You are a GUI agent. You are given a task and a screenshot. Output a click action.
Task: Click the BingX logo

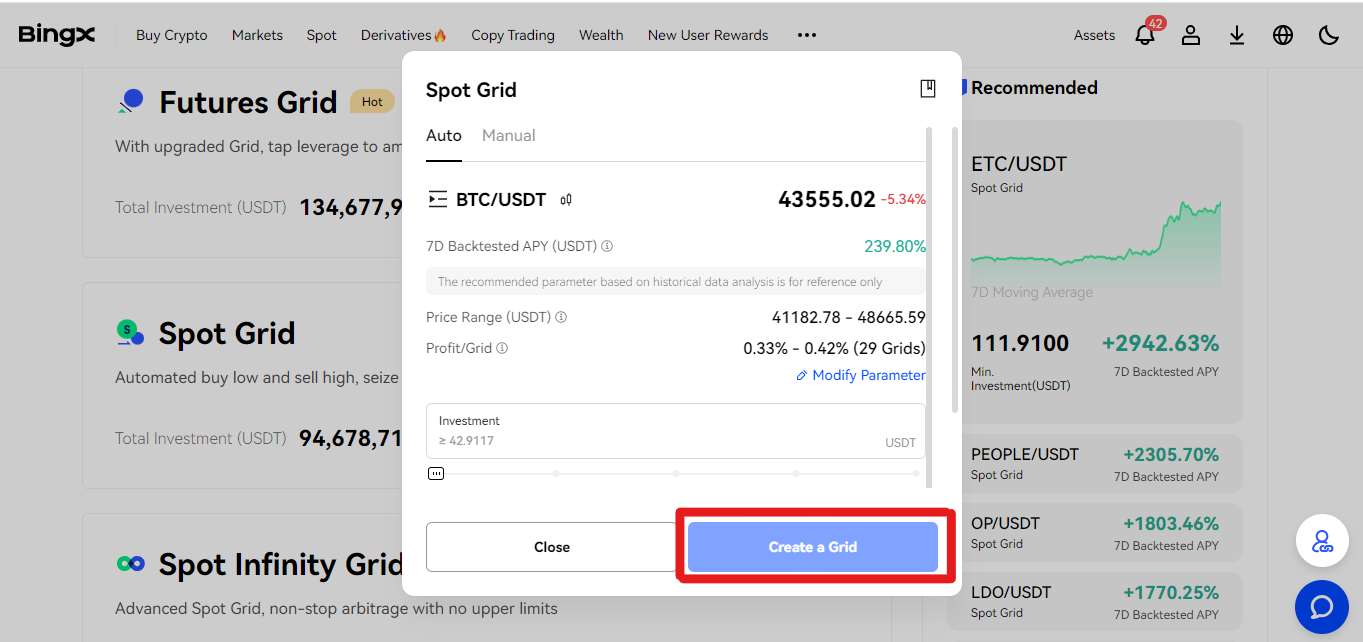(x=57, y=34)
